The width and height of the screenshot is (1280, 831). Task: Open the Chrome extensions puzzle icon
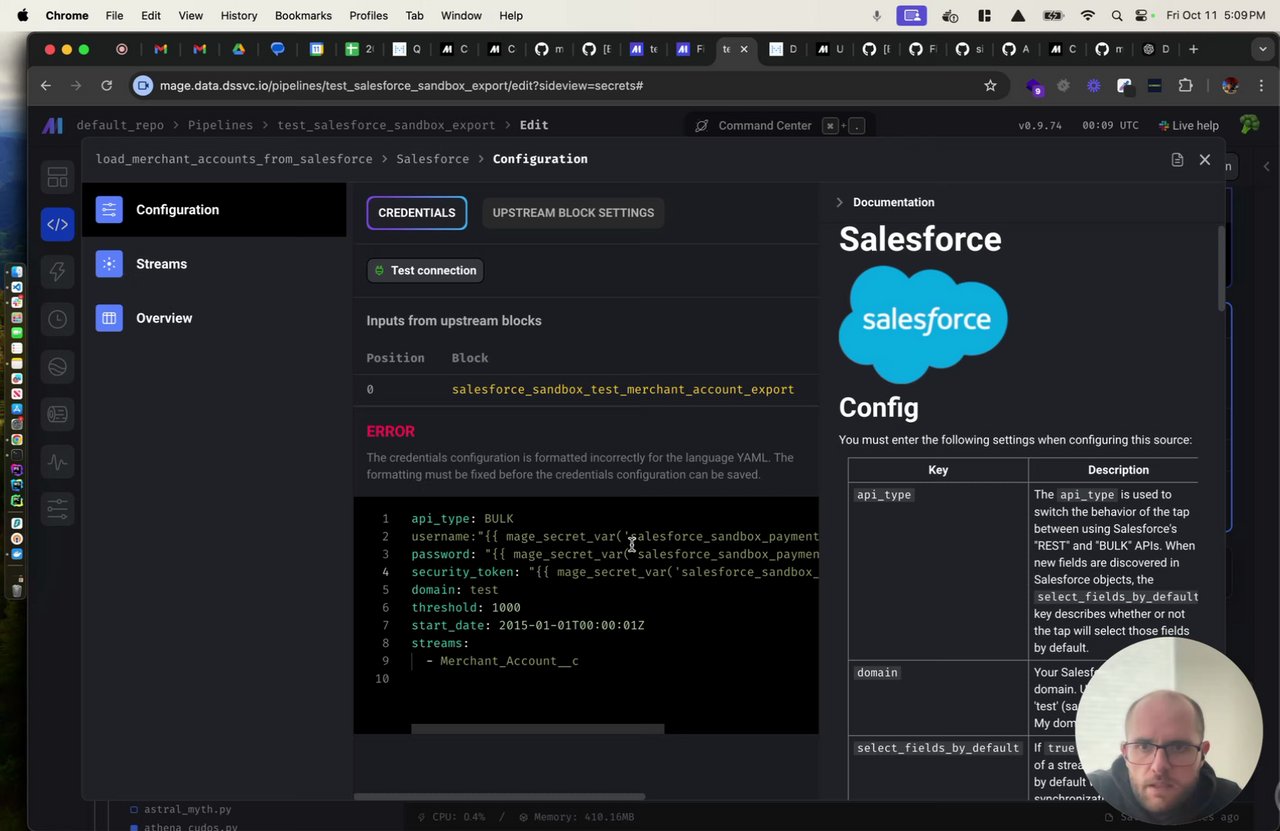coord(1185,86)
